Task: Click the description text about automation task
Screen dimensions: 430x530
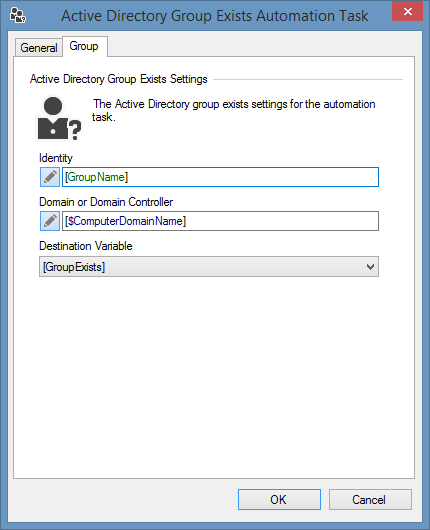Action: [x=234, y=110]
